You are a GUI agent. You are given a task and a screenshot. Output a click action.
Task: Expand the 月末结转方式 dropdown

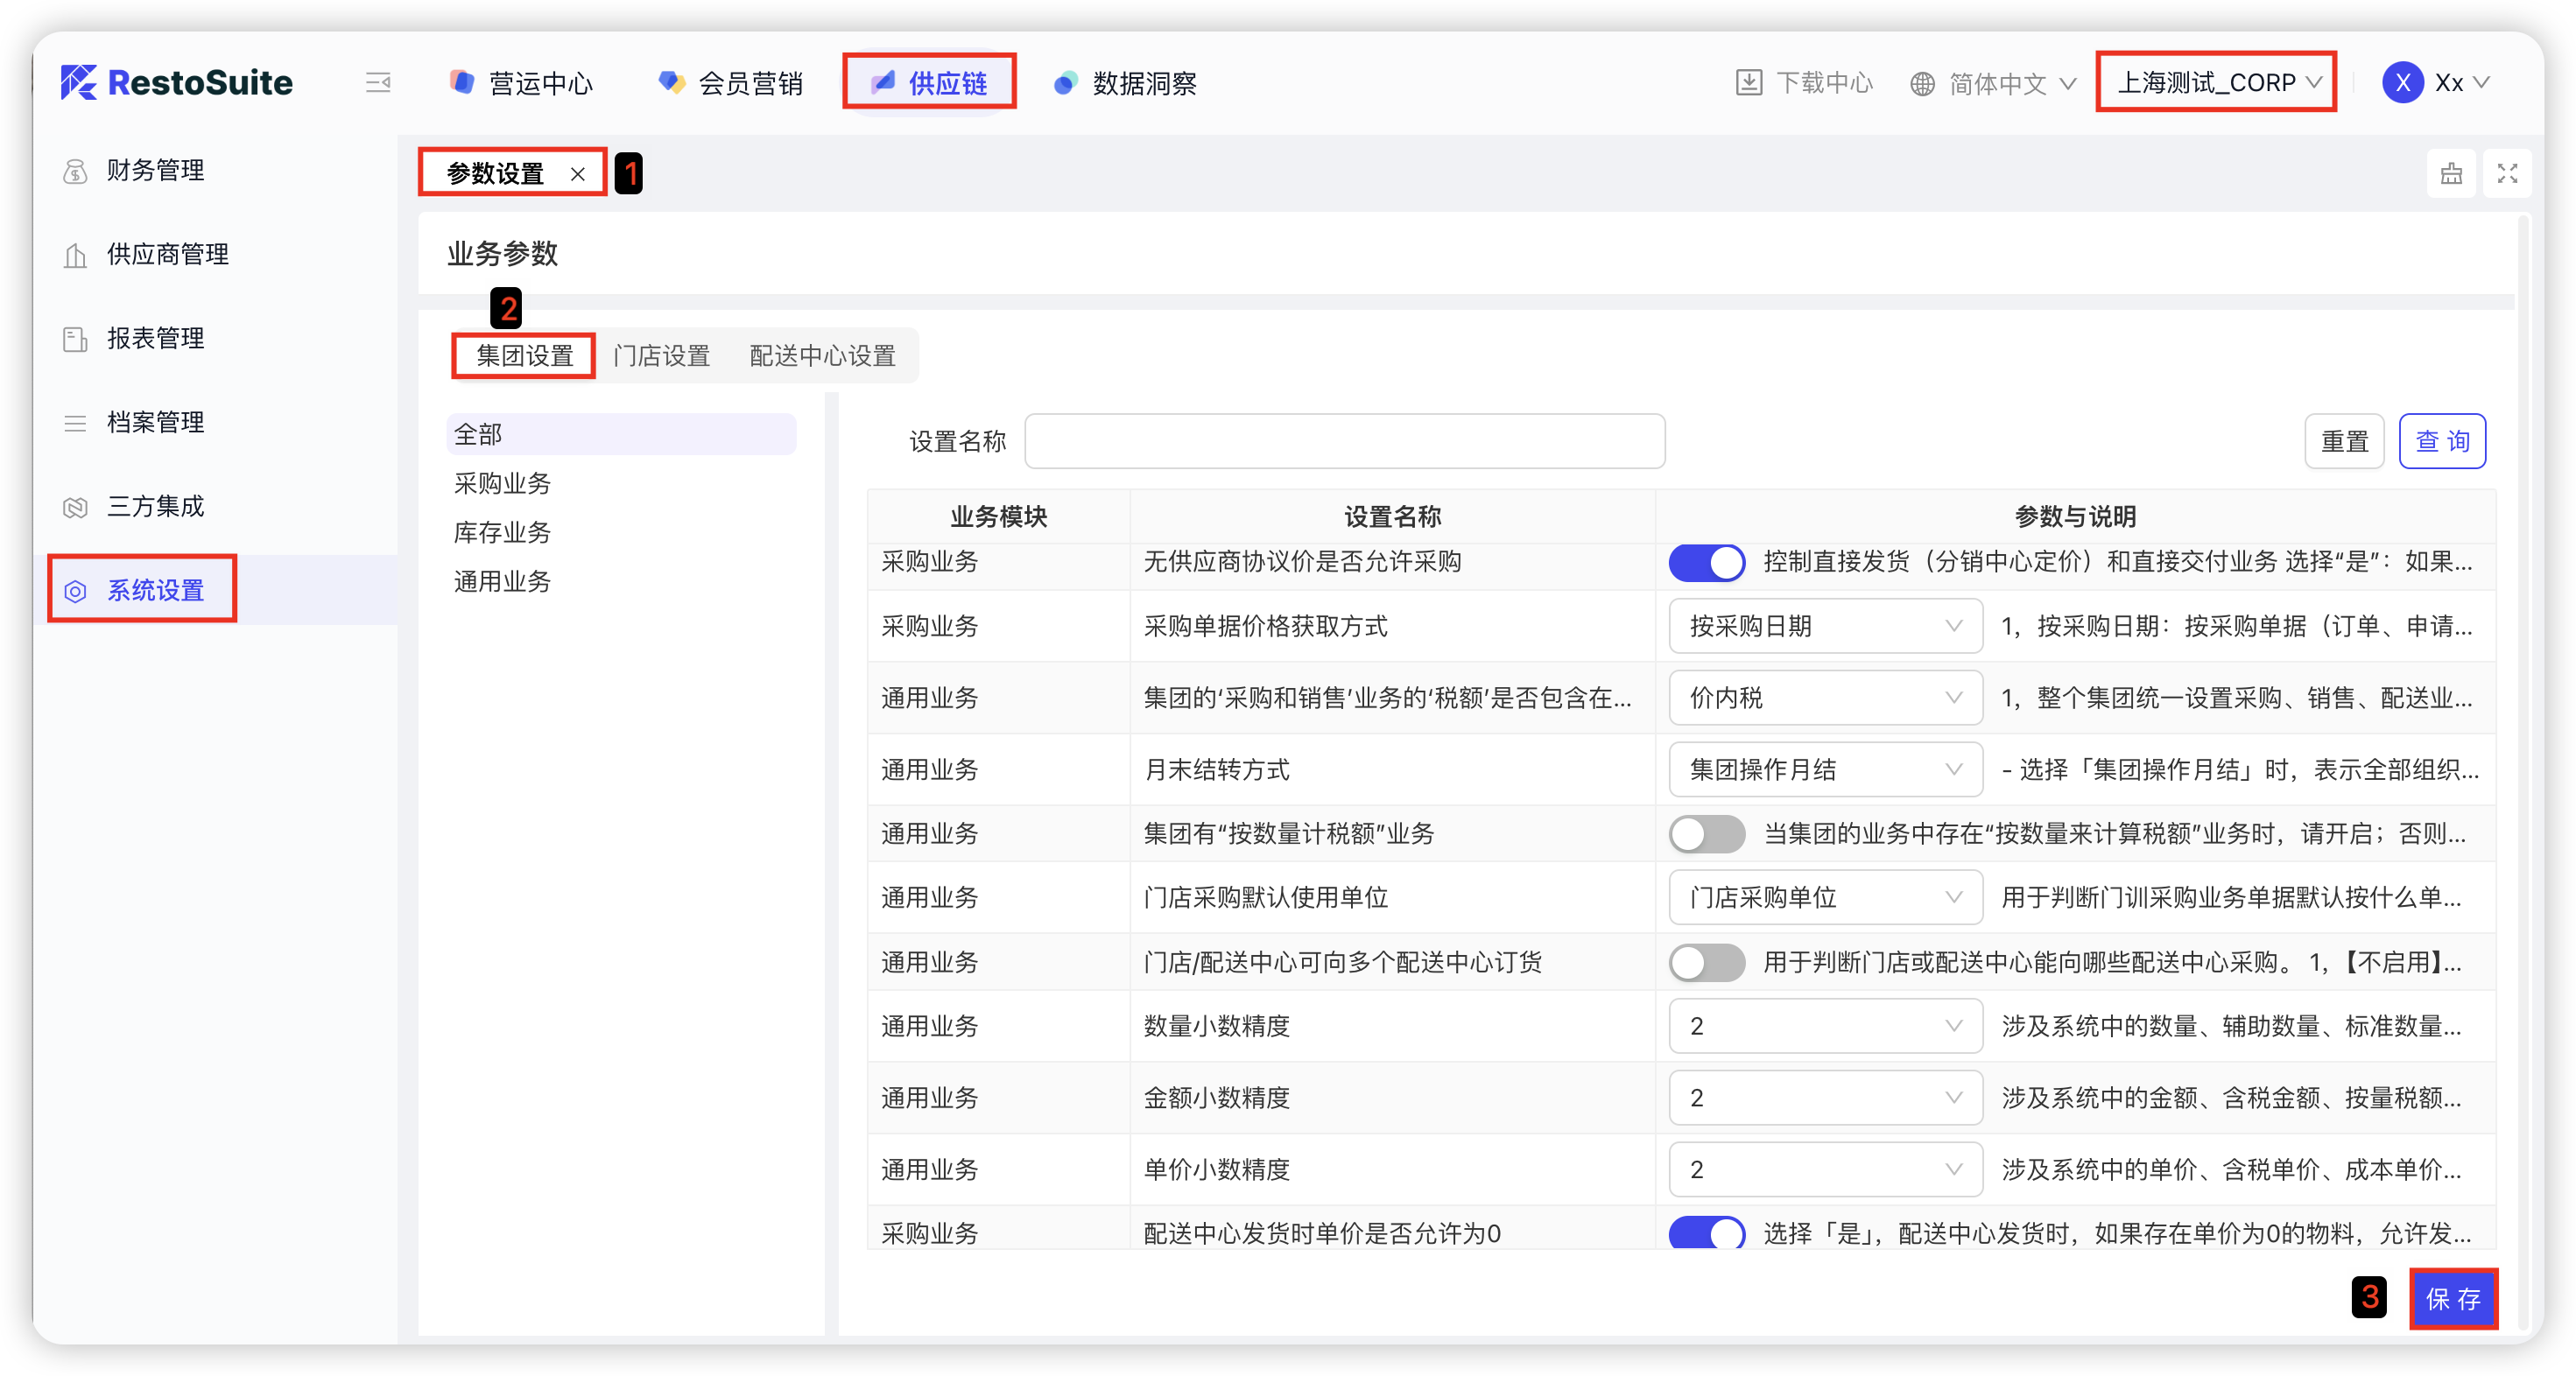click(1824, 770)
